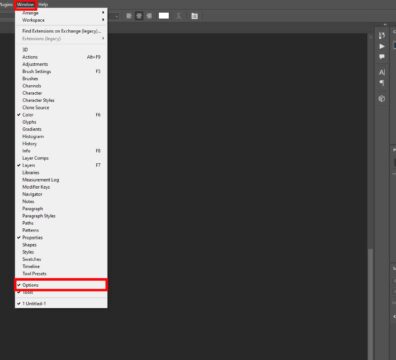Viewport: 396px width, 360px height.
Task: Click Find Extensions on Exchange (legacy)
Action: pos(61,31)
